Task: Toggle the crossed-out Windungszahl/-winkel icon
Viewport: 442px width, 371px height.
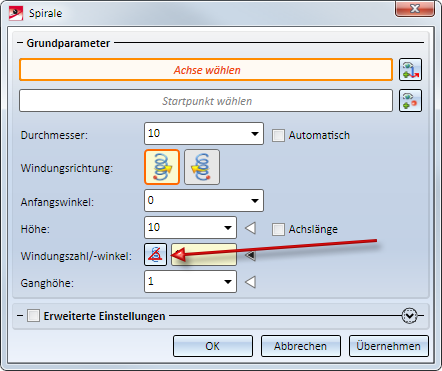Action: pyautogui.click(x=155, y=255)
